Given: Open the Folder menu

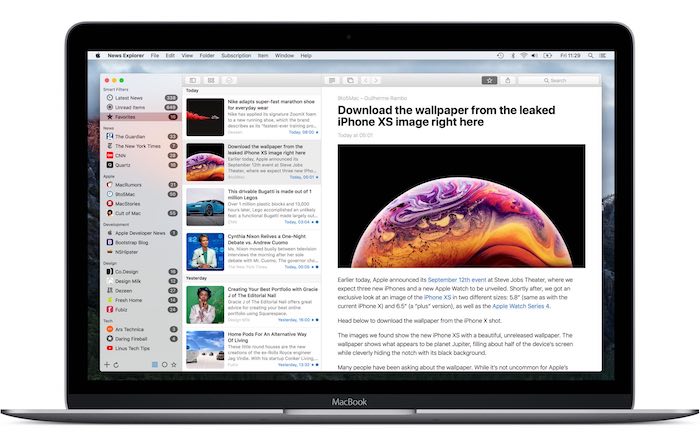Looking at the screenshot, I should (207, 56).
